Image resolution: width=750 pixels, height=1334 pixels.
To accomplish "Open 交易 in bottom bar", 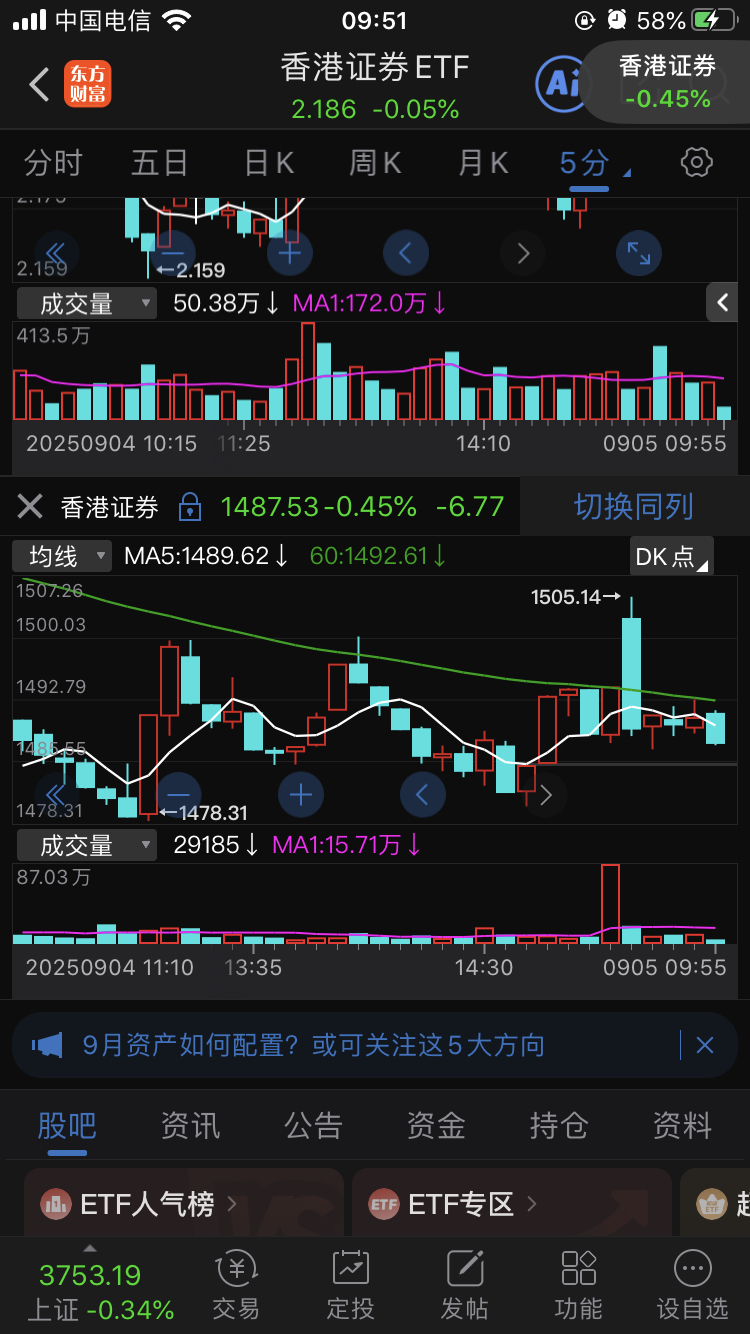I will 236,1286.
